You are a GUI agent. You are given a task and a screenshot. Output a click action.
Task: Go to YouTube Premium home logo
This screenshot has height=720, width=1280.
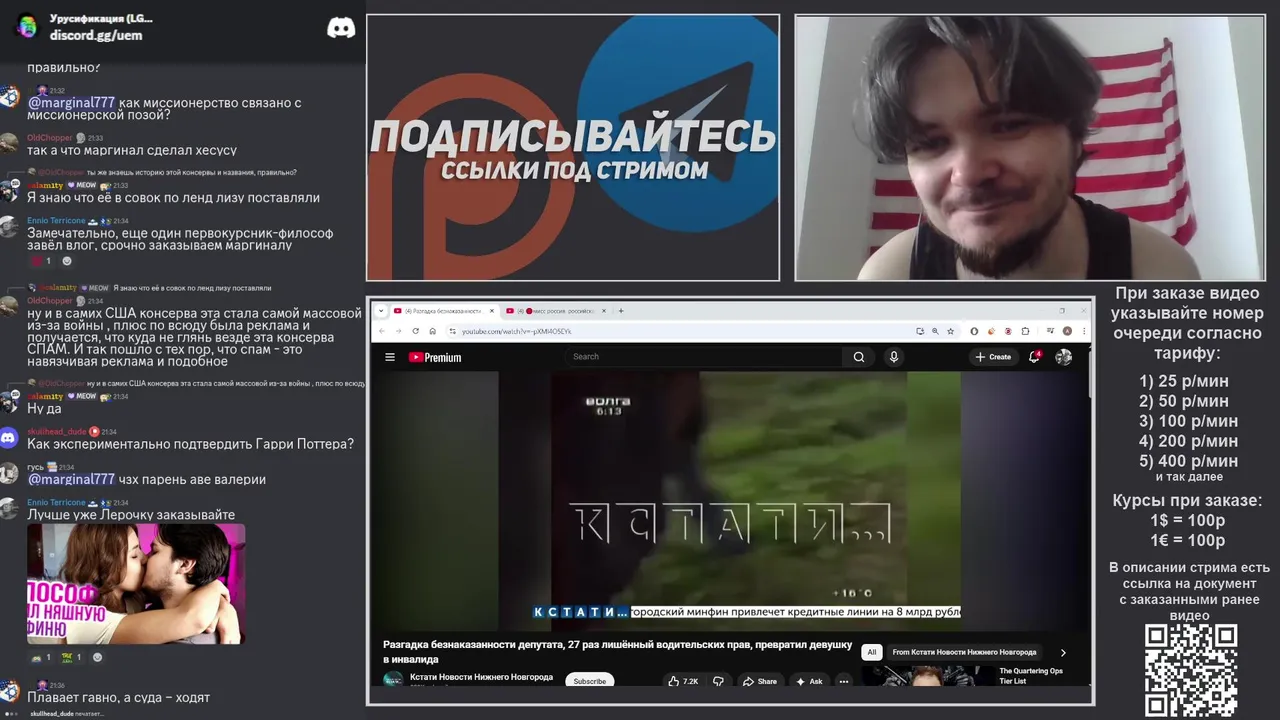tap(435, 357)
